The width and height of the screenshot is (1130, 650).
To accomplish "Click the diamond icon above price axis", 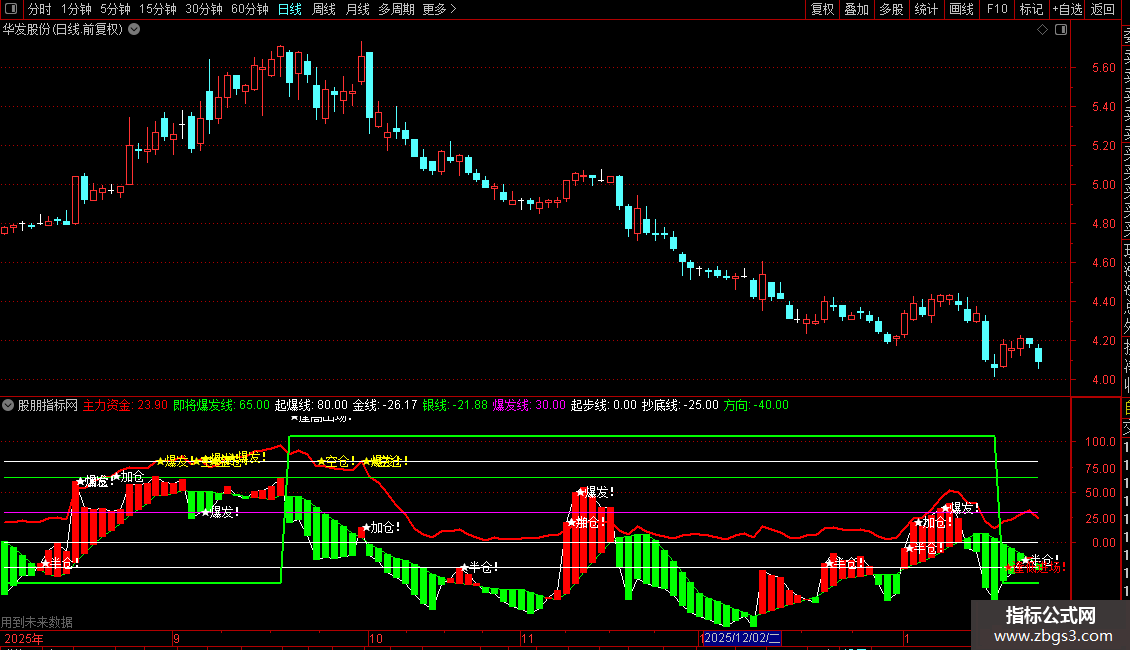I will tap(1042, 30).
